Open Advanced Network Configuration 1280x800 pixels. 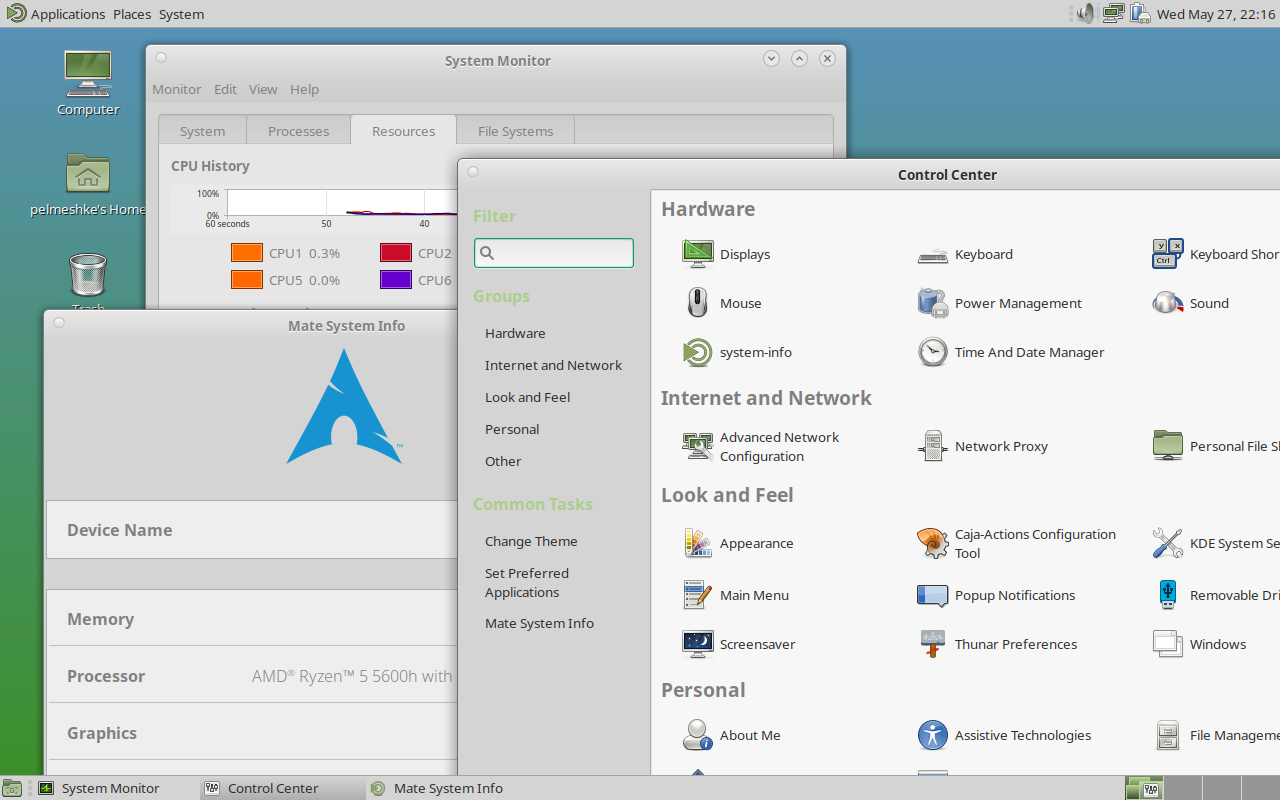[x=761, y=446]
